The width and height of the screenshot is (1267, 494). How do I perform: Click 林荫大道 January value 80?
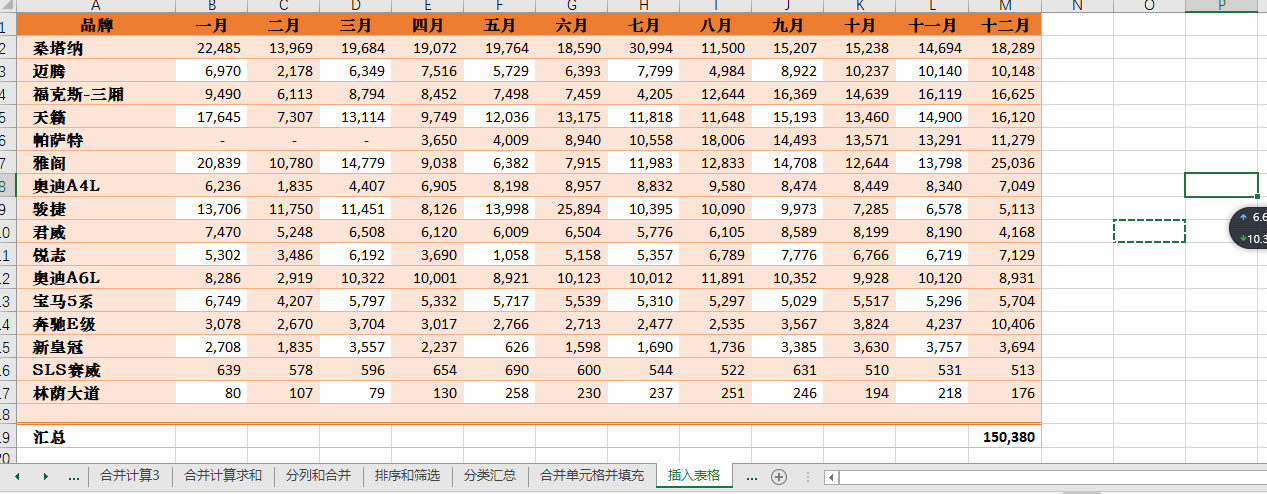pyautogui.click(x=212, y=393)
